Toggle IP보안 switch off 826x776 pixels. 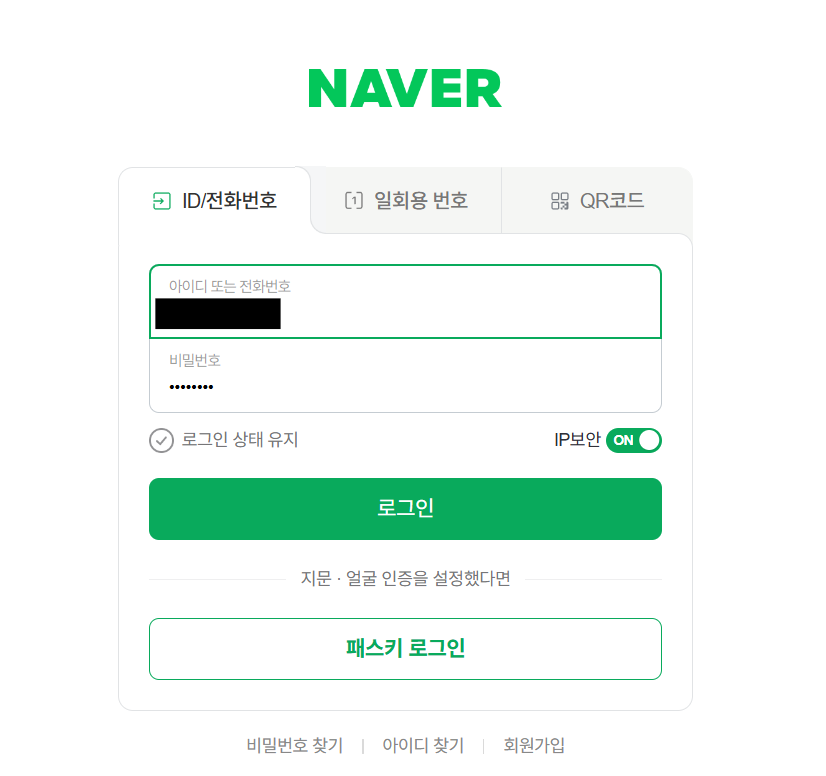coord(634,440)
